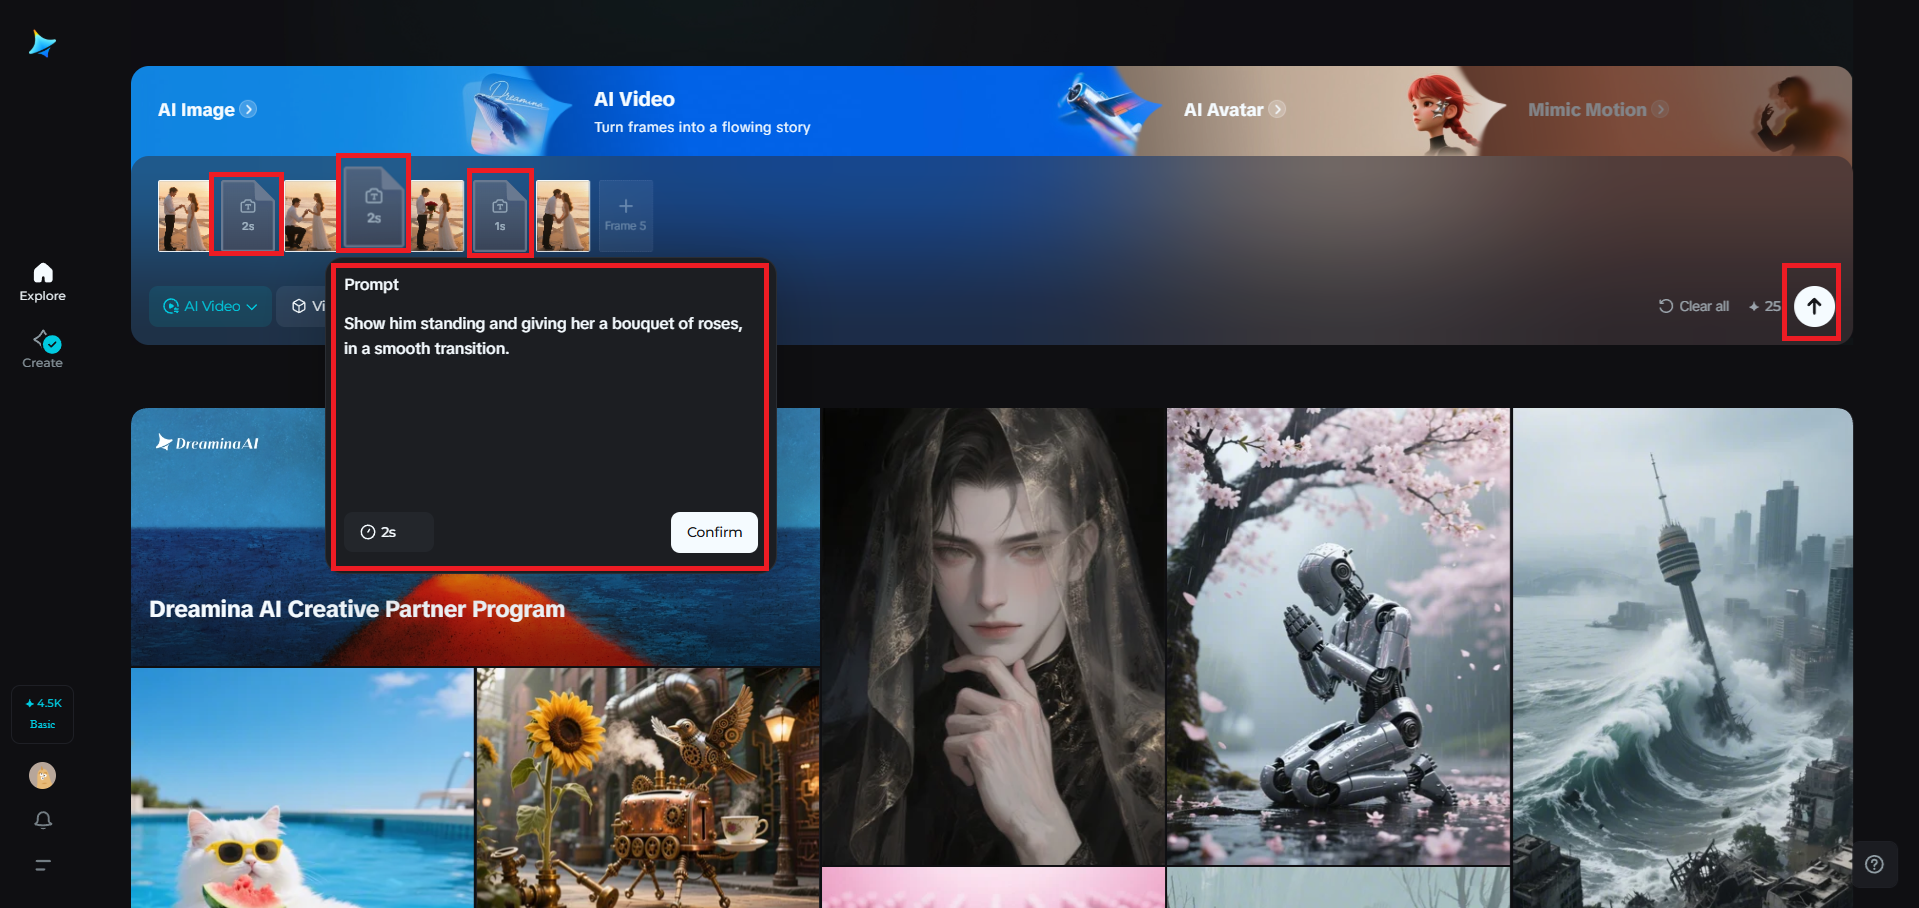Click the upward arrow generate button
The width and height of the screenshot is (1919, 908).
click(x=1813, y=305)
